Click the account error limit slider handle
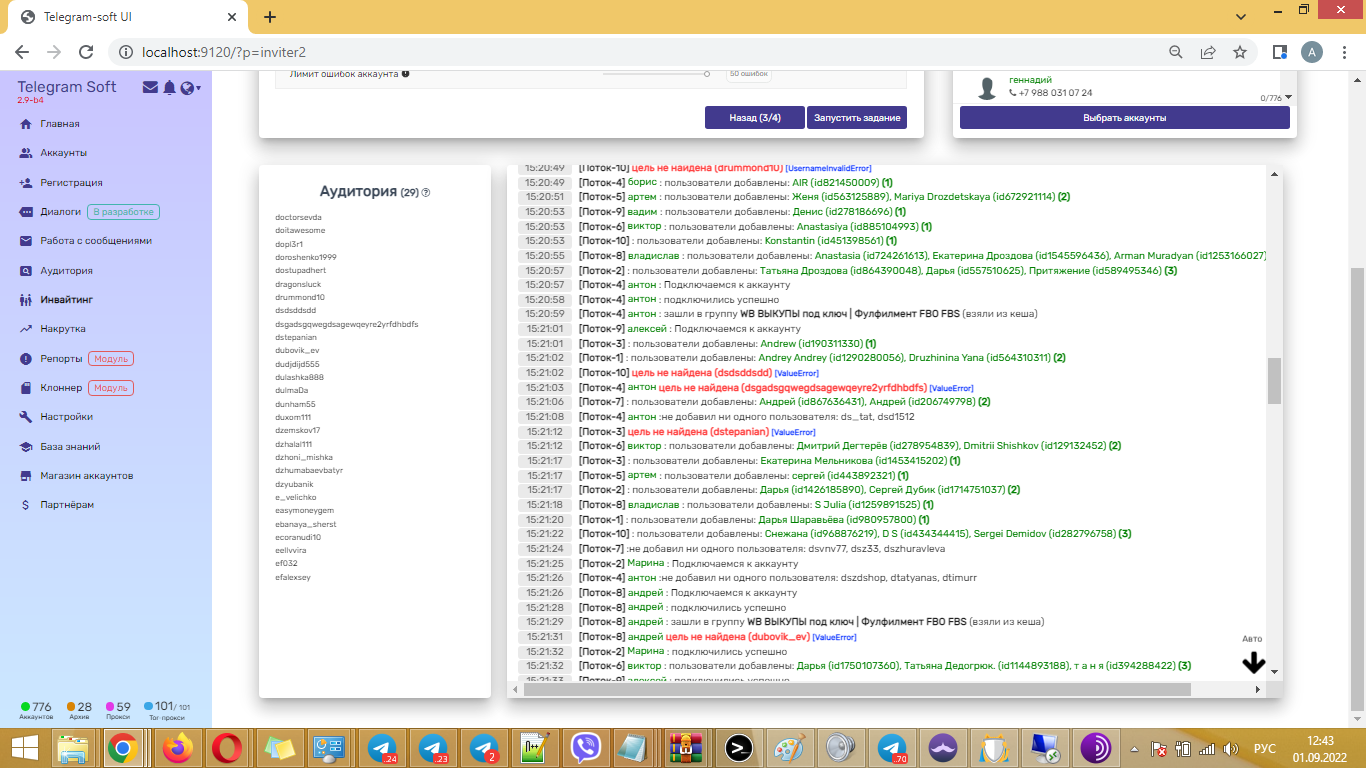 point(707,74)
